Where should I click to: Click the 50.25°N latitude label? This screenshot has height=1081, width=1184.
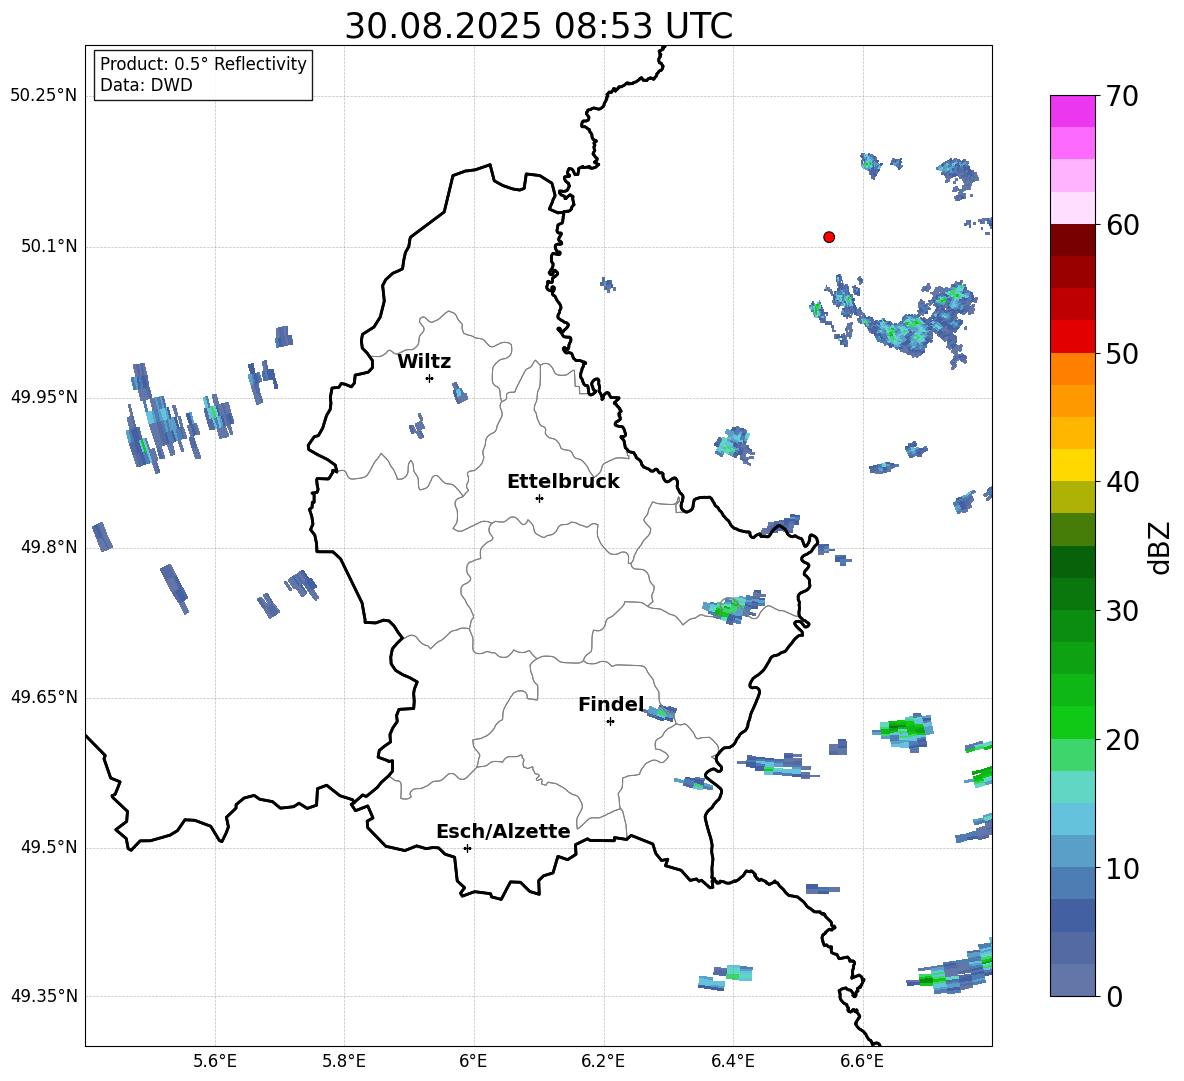coord(44,96)
